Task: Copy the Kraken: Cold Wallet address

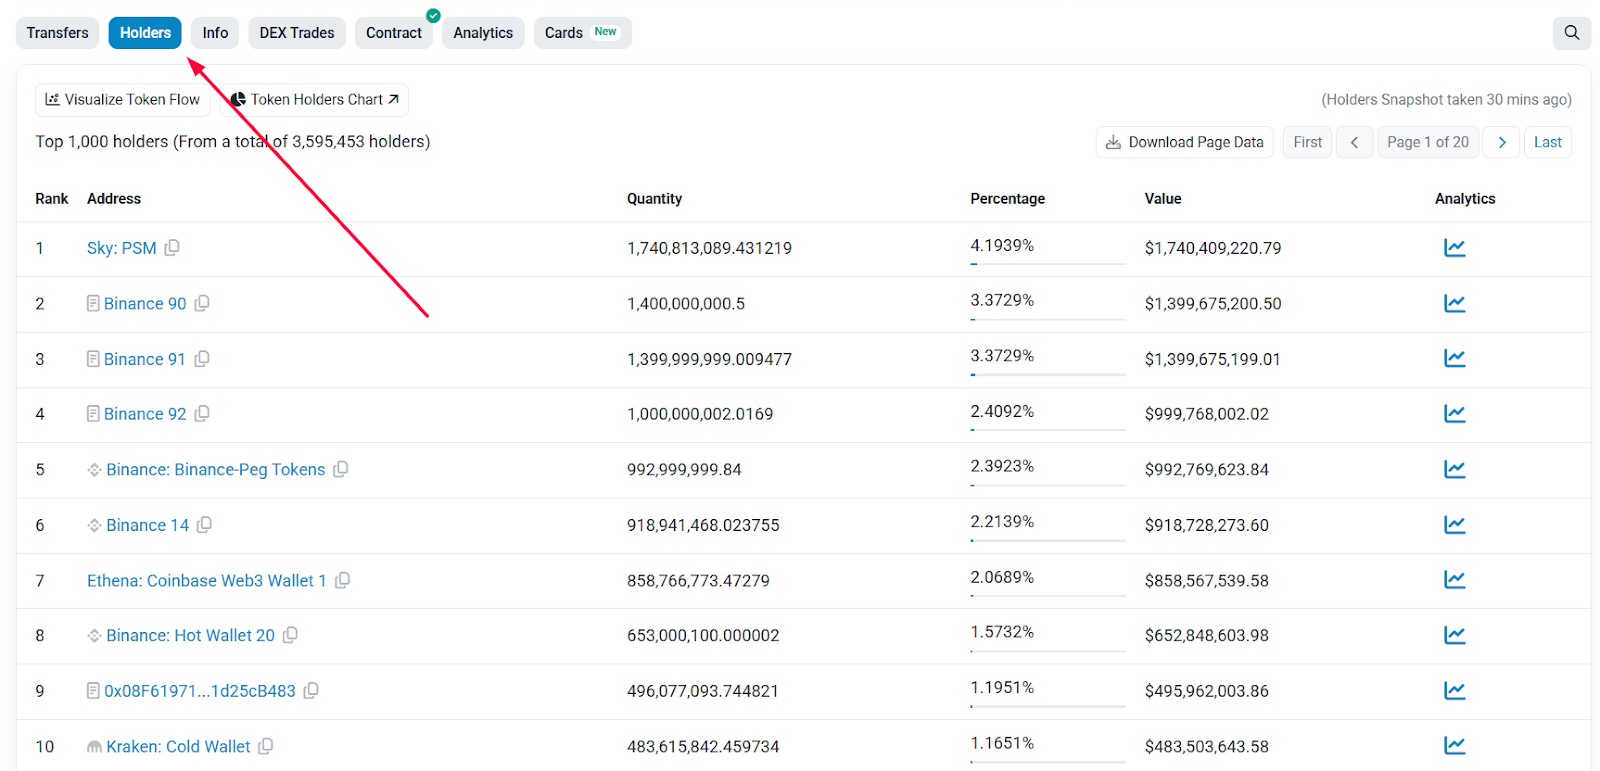Action: tap(266, 746)
